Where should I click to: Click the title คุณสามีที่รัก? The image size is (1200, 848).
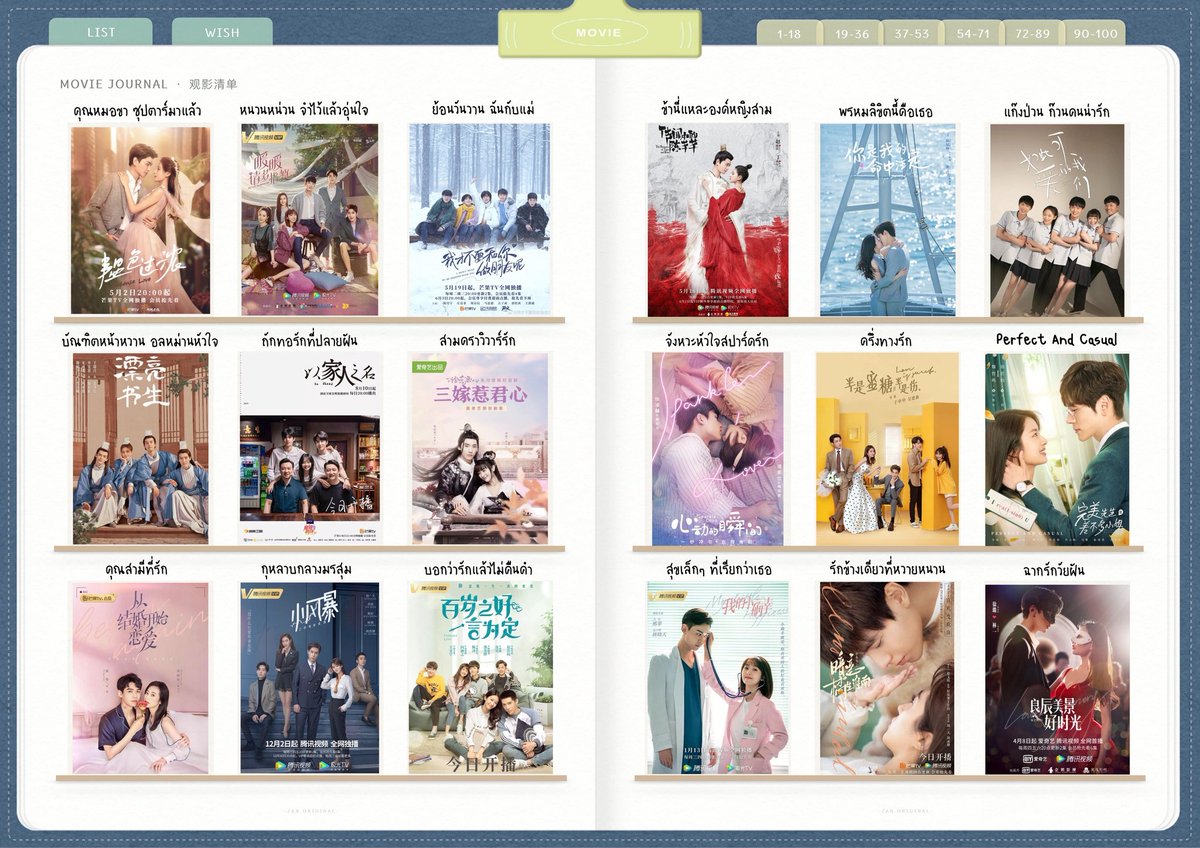[137, 570]
